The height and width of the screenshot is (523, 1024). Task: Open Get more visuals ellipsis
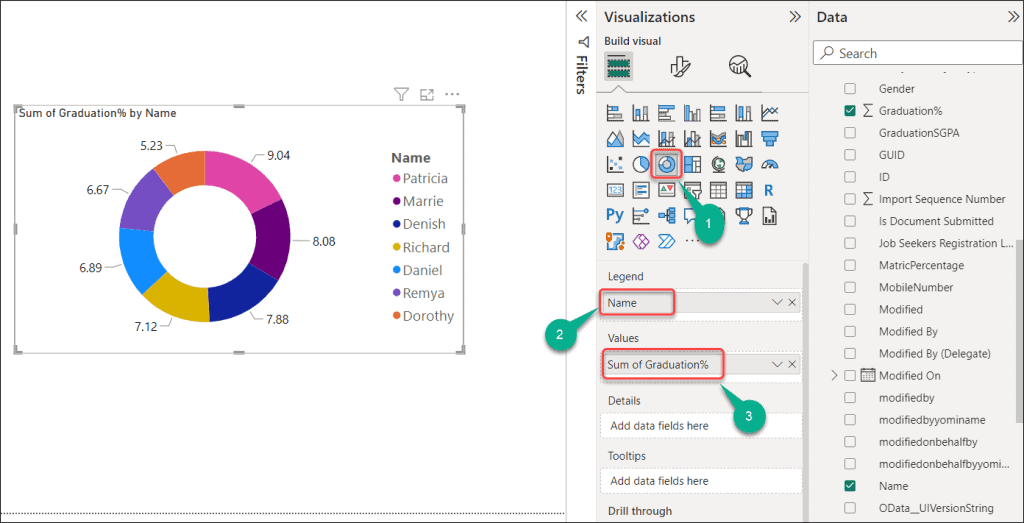[x=692, y=242]
